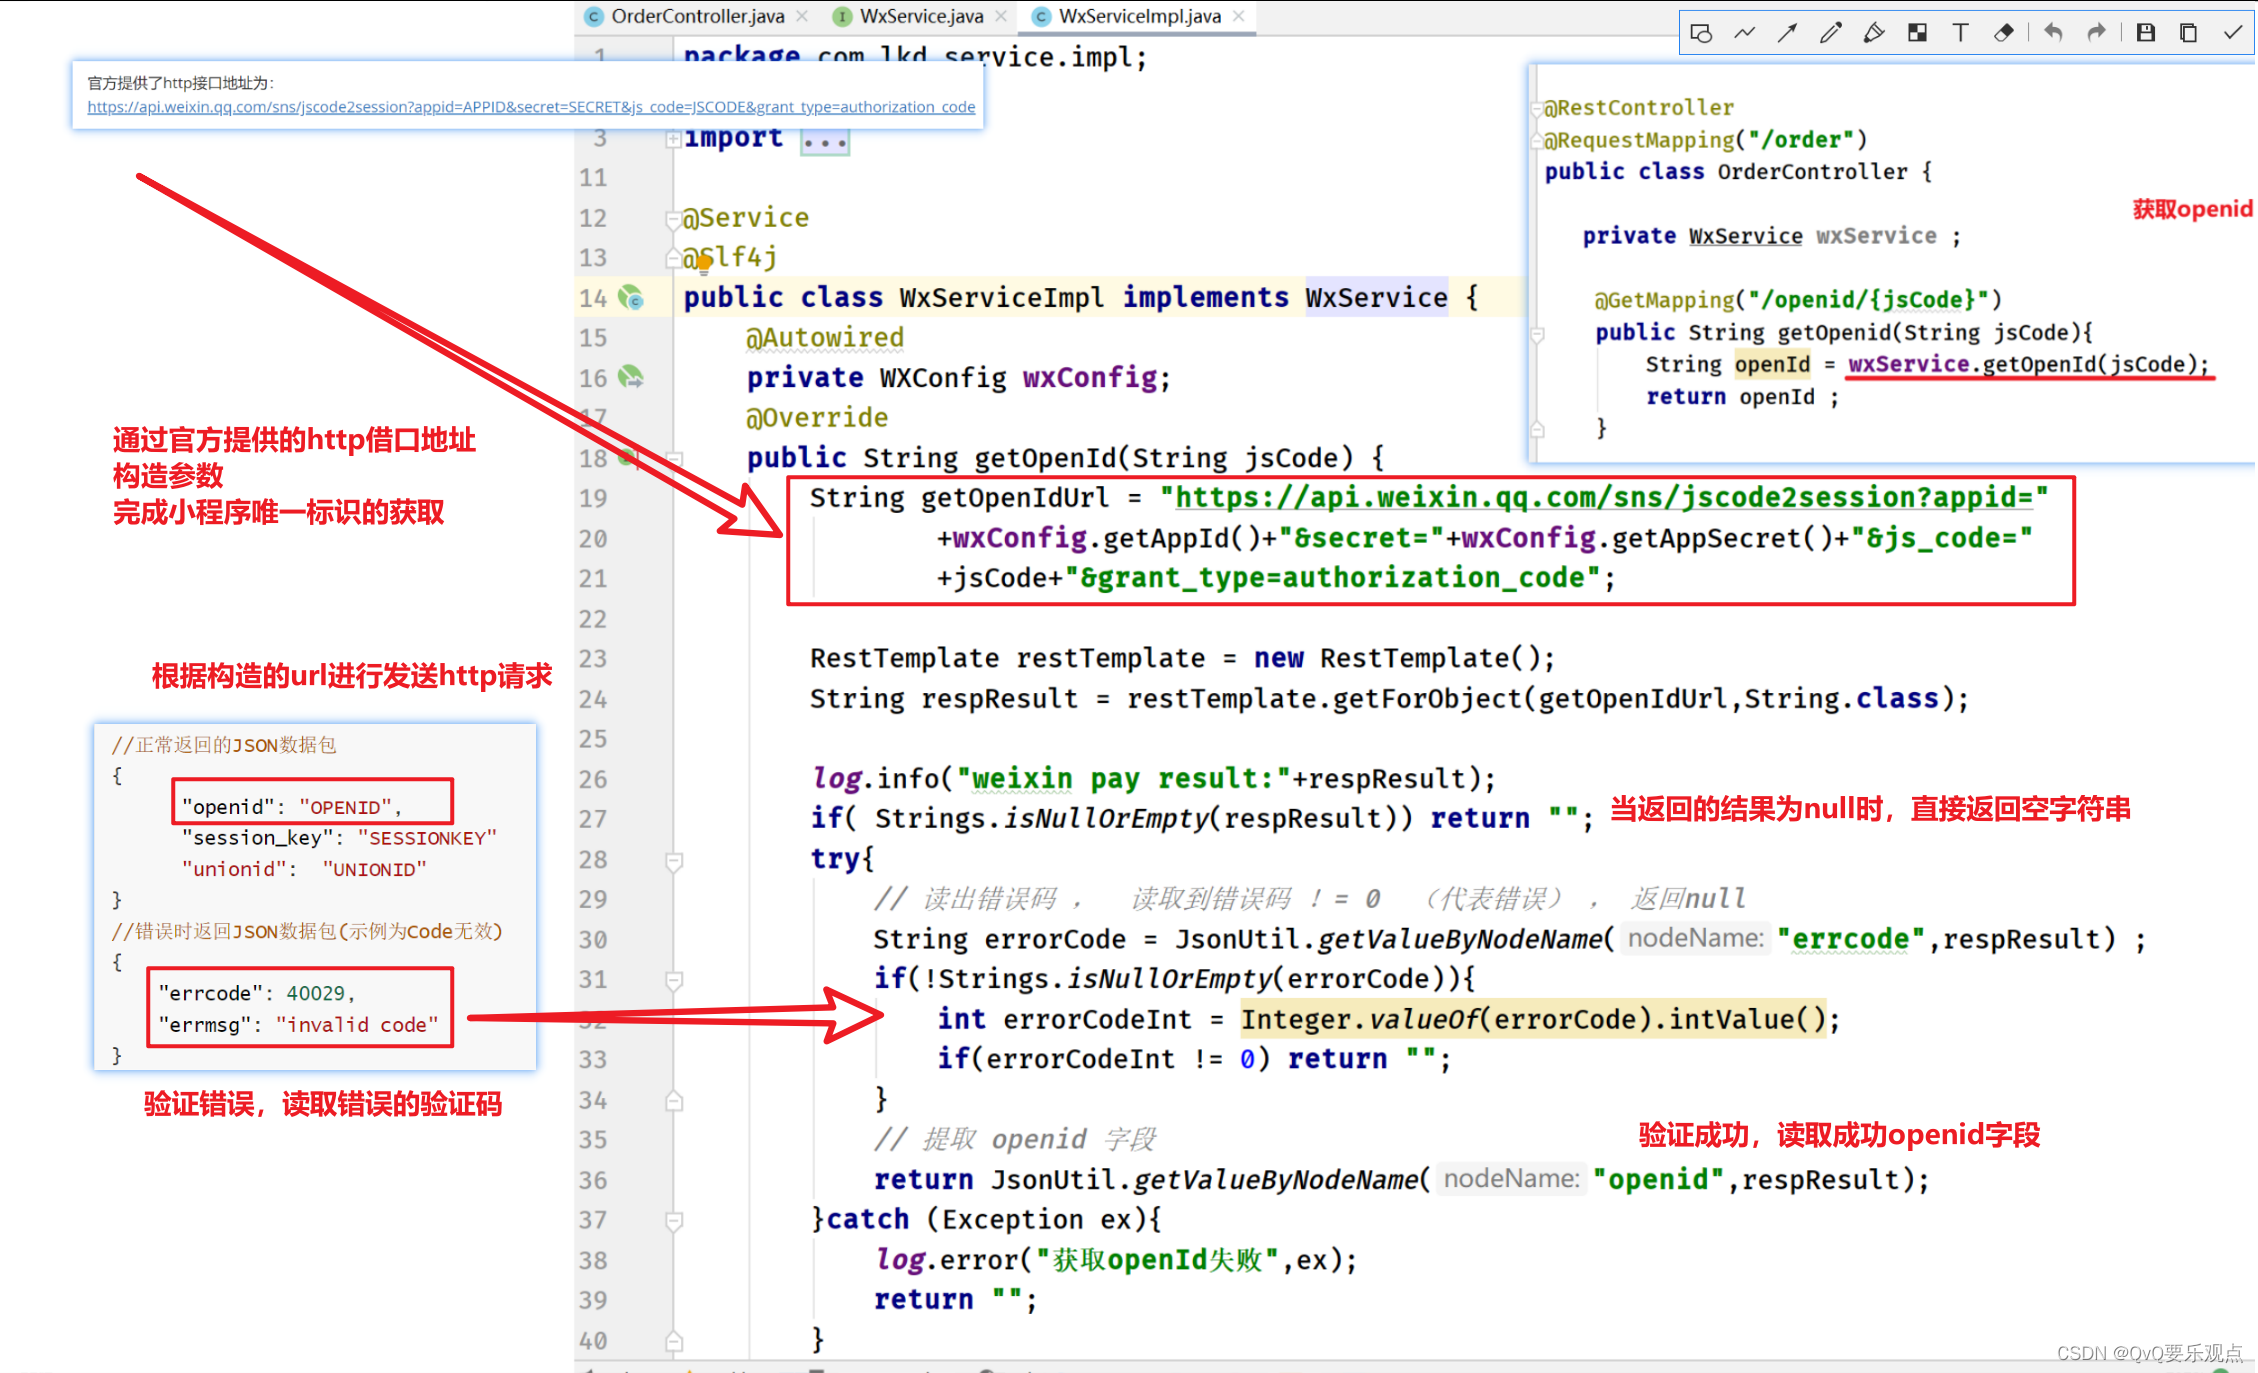This screenshot has width=2258, height=1373.
Task: Collapse the if block fold on line 31
Action: (x=674, y=981)
